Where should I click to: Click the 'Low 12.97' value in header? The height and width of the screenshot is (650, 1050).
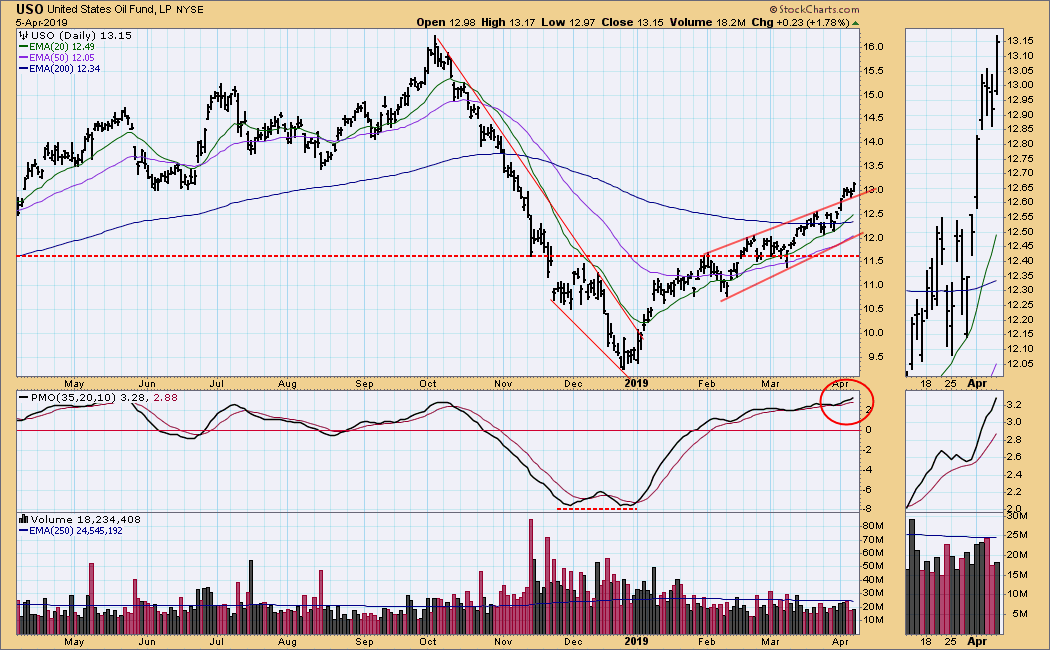(x=569, y=22)
